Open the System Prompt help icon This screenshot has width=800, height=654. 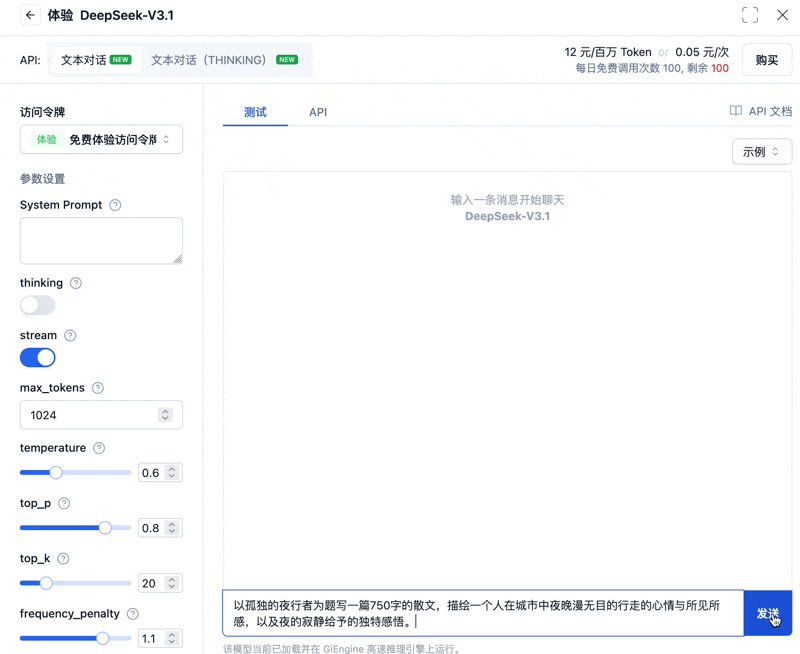pyautogui.click(x=117, y=204)
